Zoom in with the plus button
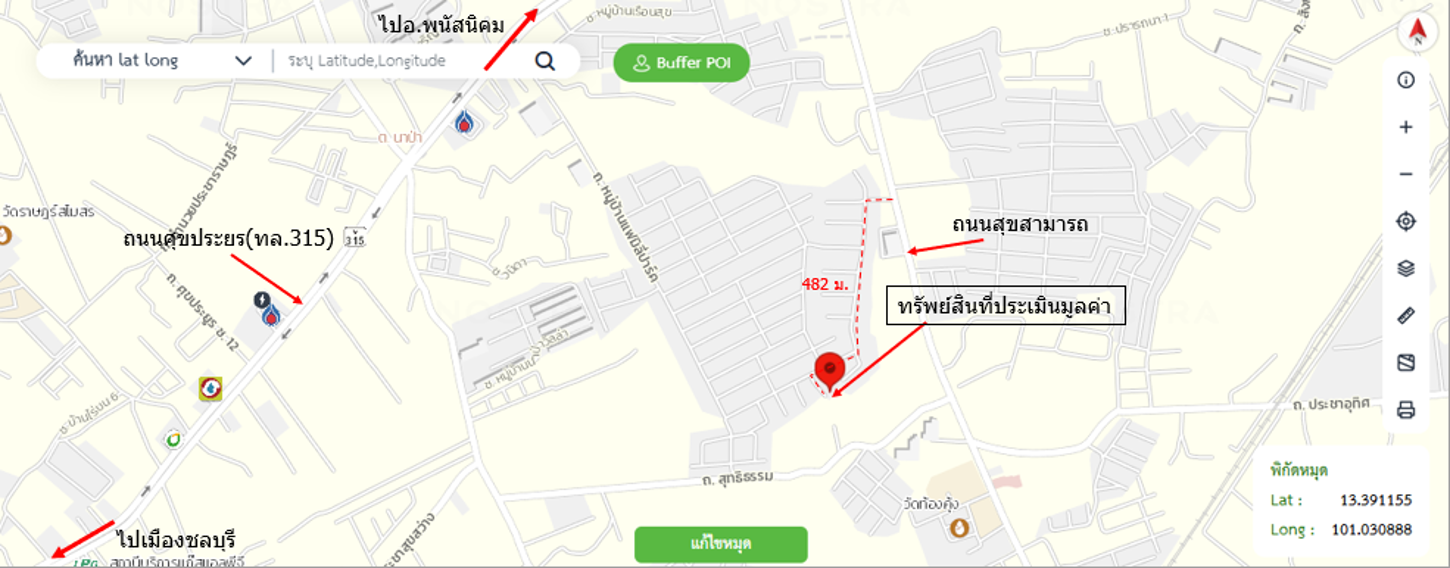 point(1406,127)
